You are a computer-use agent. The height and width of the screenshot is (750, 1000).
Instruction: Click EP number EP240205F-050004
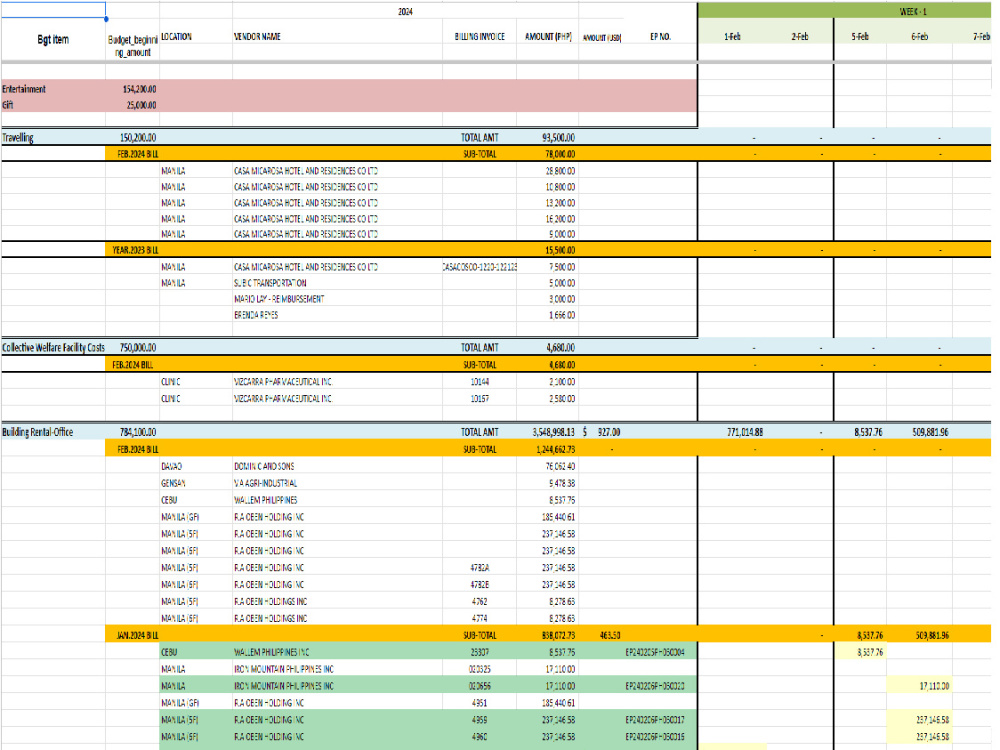click(x=655, y=652)
